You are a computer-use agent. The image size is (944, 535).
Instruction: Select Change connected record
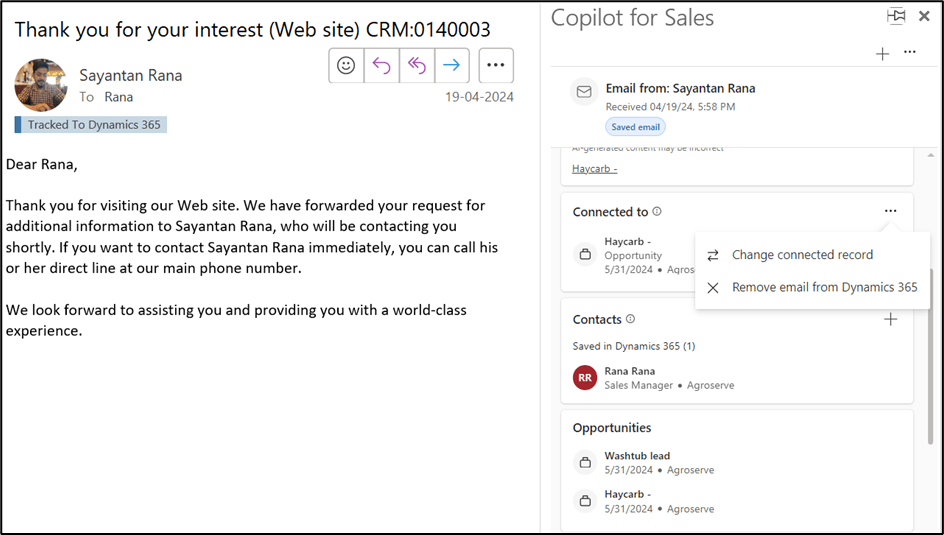coord(802,255)
